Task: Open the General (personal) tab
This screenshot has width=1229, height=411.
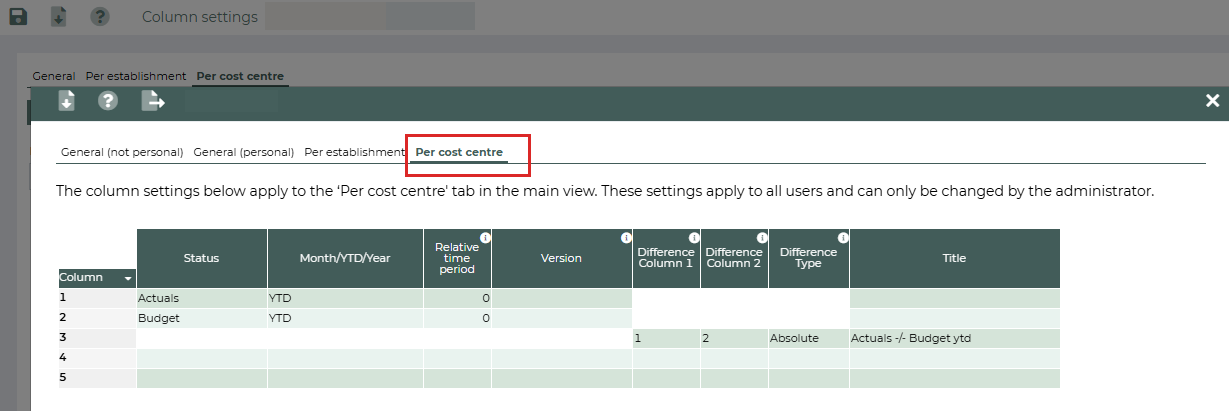Action: [243, 152]
